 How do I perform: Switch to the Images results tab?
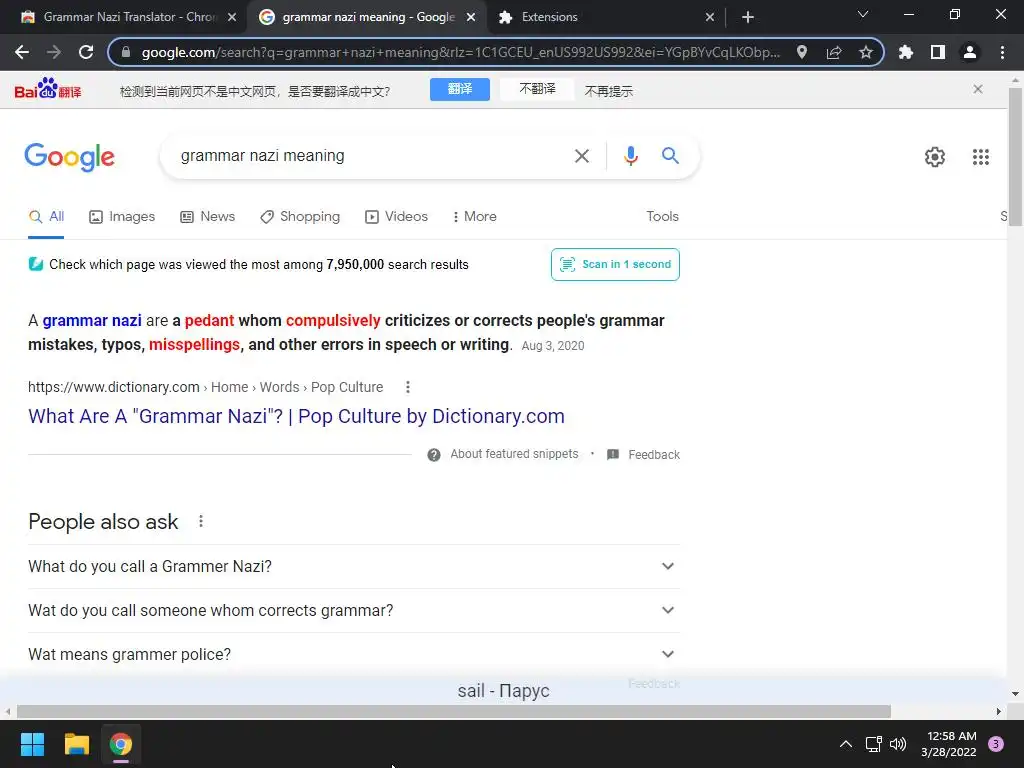122,217
